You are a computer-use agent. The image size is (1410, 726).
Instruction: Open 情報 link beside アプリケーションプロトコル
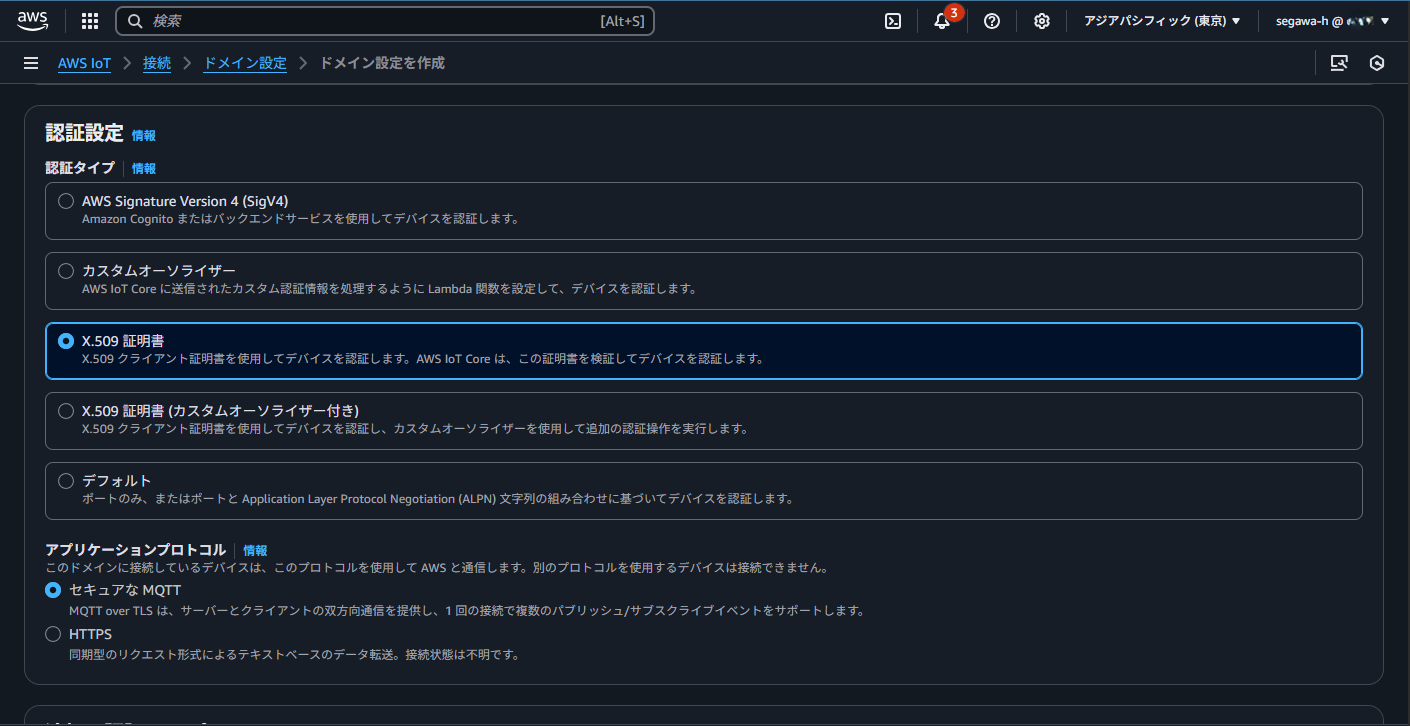(255, 550)
